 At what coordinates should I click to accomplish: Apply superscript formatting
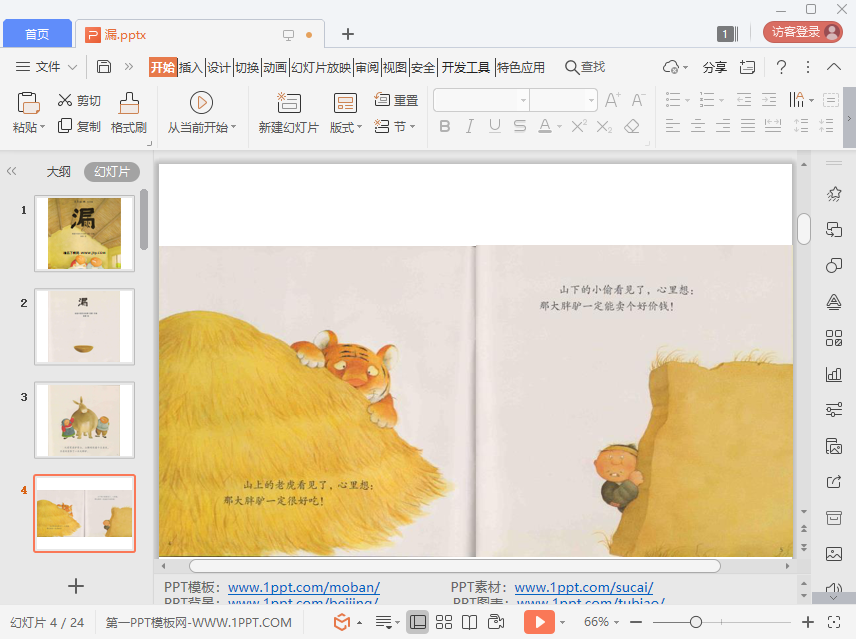[579, 127]
